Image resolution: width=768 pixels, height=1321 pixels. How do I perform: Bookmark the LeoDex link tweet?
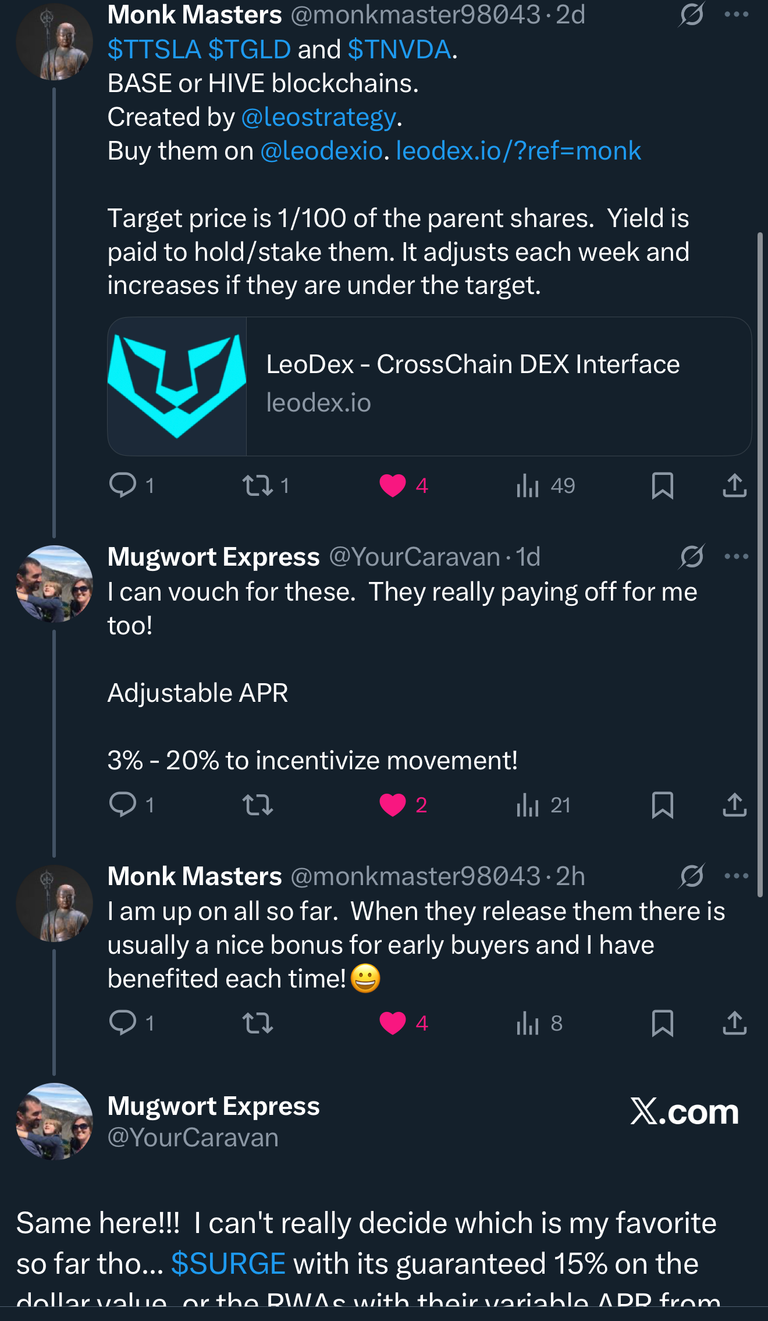pyautogui.click(x=662, y=486)
